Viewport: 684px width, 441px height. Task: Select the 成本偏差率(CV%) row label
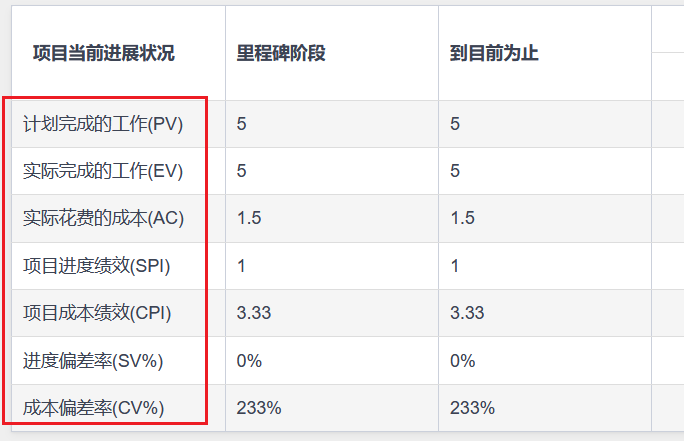click(x=94, y=408)
